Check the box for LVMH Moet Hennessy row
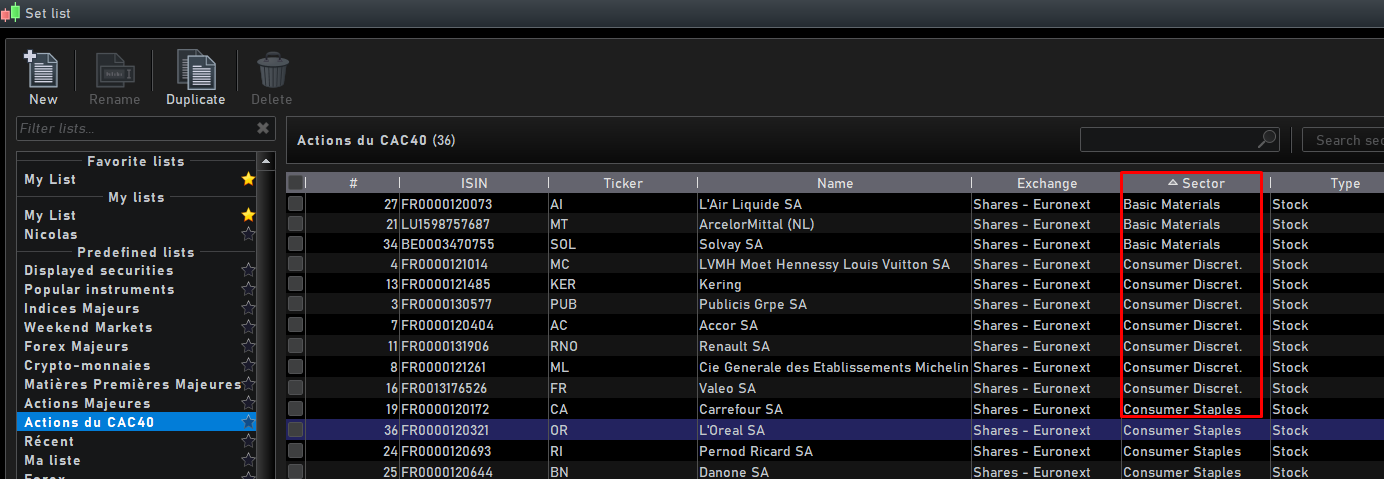This screenshot has width=1384, height=479. (x=295, y=264)
